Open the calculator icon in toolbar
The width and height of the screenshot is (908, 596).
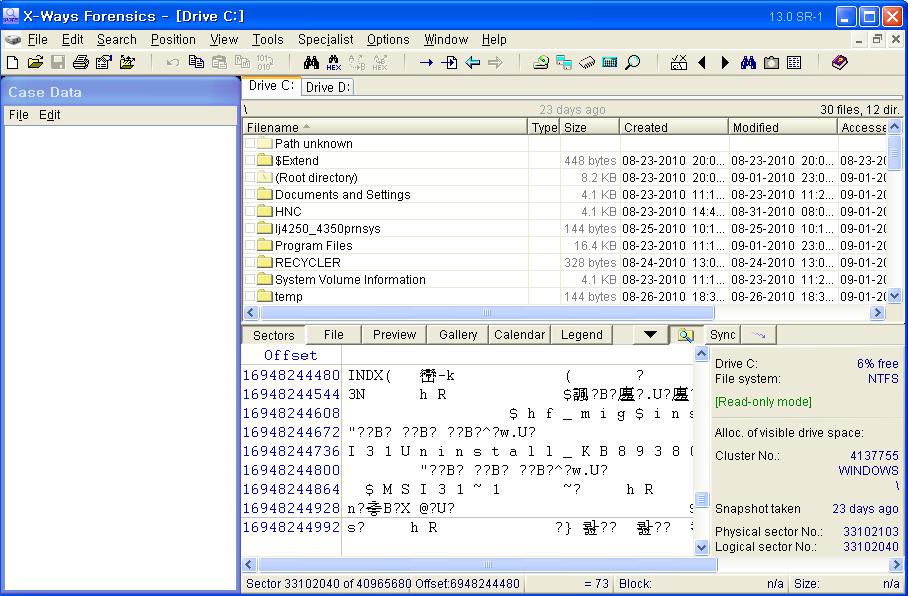click(609, 63)
